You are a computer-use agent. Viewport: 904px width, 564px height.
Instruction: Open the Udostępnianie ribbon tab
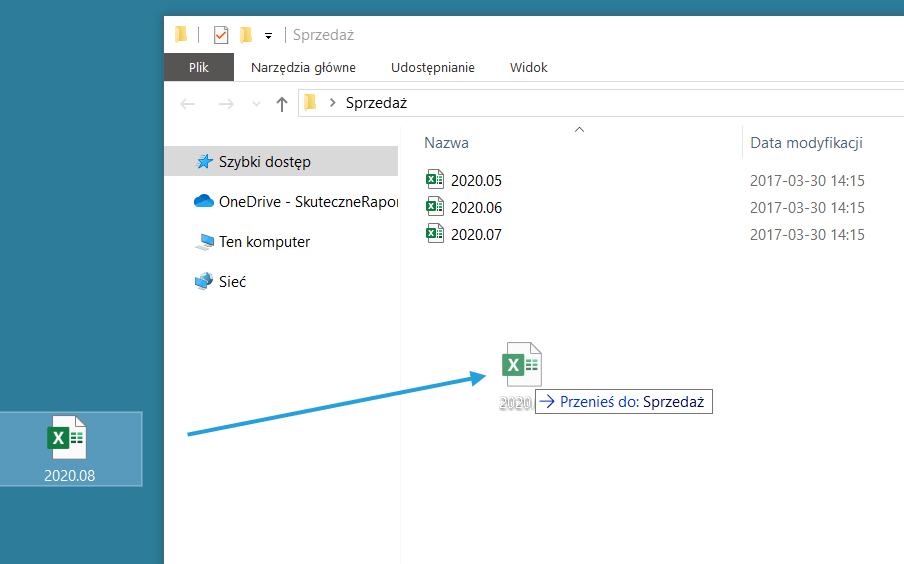433,67
